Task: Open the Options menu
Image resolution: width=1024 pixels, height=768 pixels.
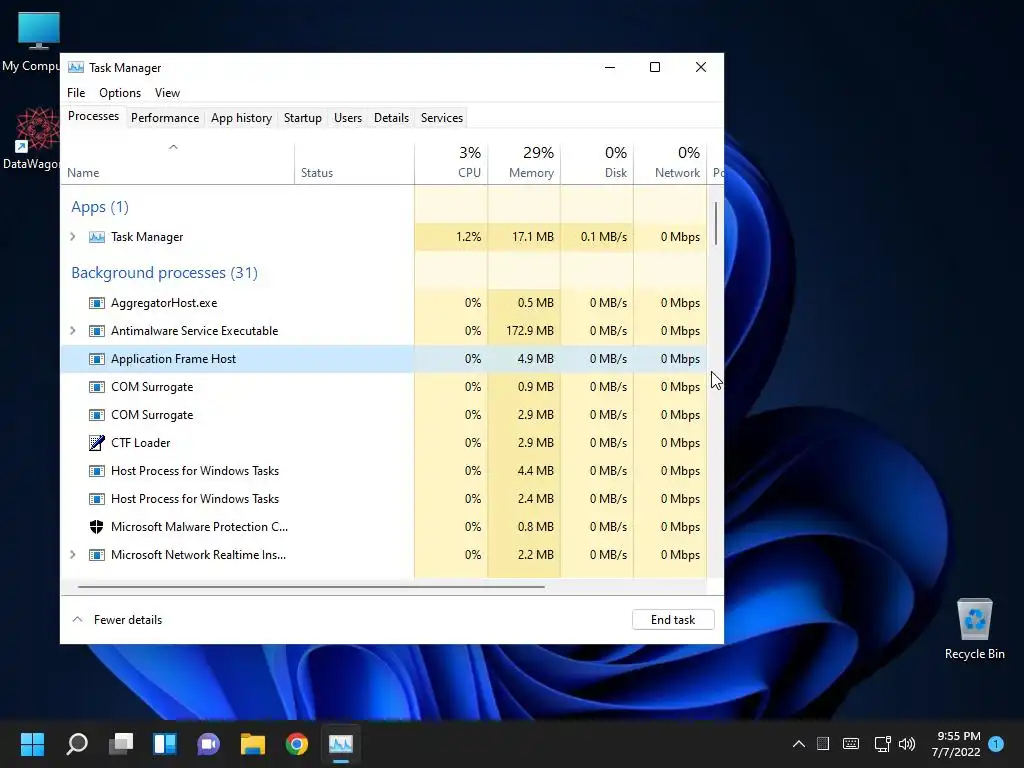Action: [x=120, y=93]
